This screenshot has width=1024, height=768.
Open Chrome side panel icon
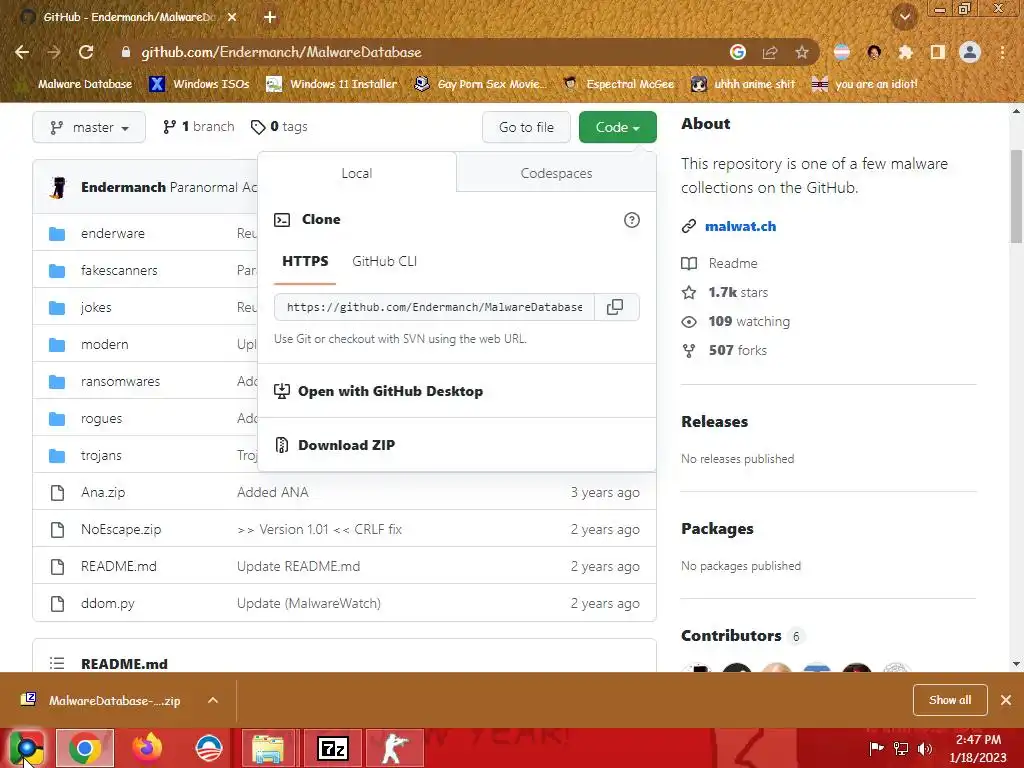pyautogui.click(x=938, y=52)
